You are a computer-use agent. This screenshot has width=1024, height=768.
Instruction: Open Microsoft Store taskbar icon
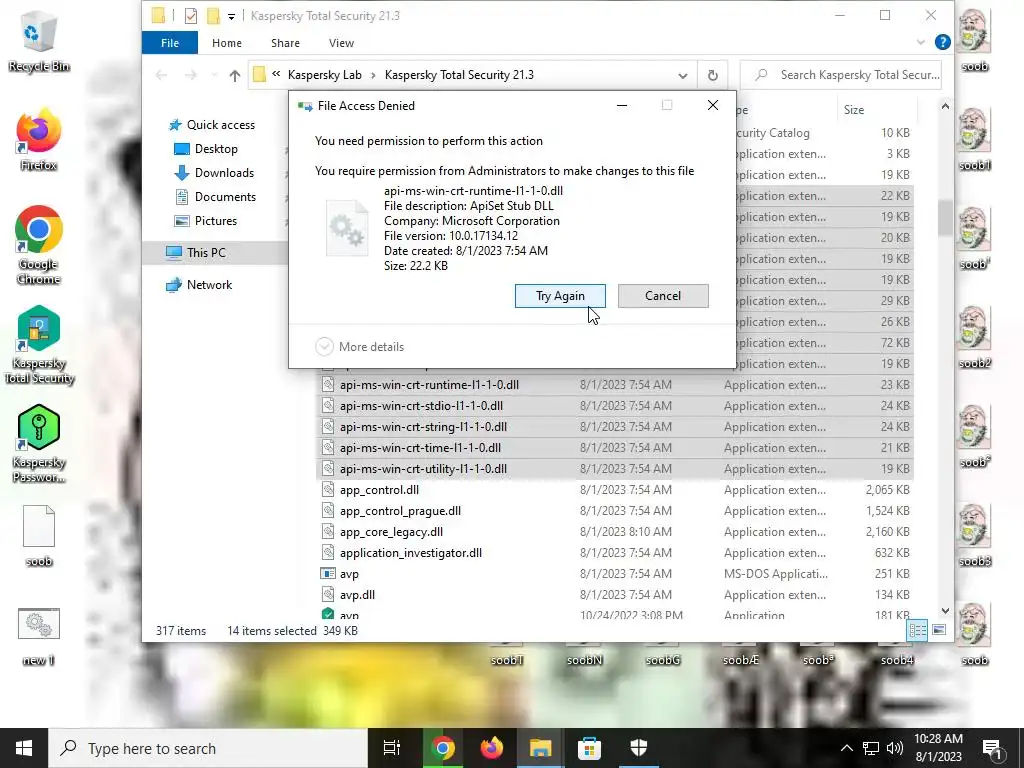(x=589, y=748)
